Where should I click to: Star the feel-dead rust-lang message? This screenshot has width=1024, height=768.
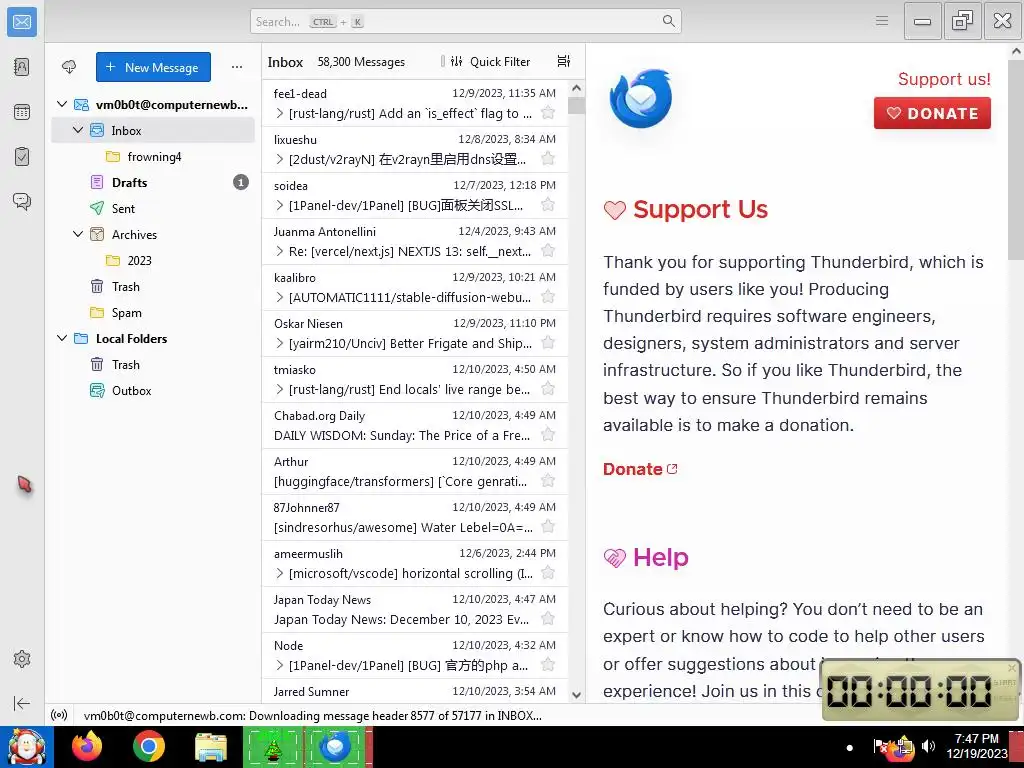tap(548, 113)
